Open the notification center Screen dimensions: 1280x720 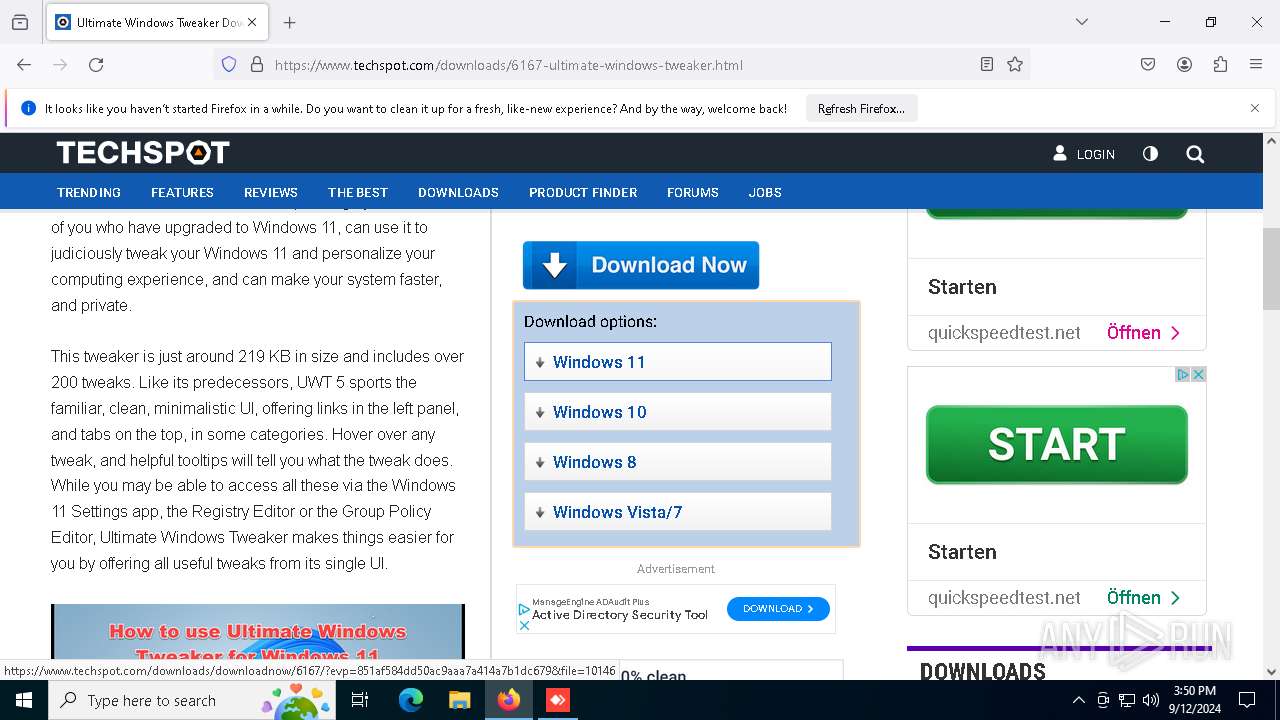1247,700
